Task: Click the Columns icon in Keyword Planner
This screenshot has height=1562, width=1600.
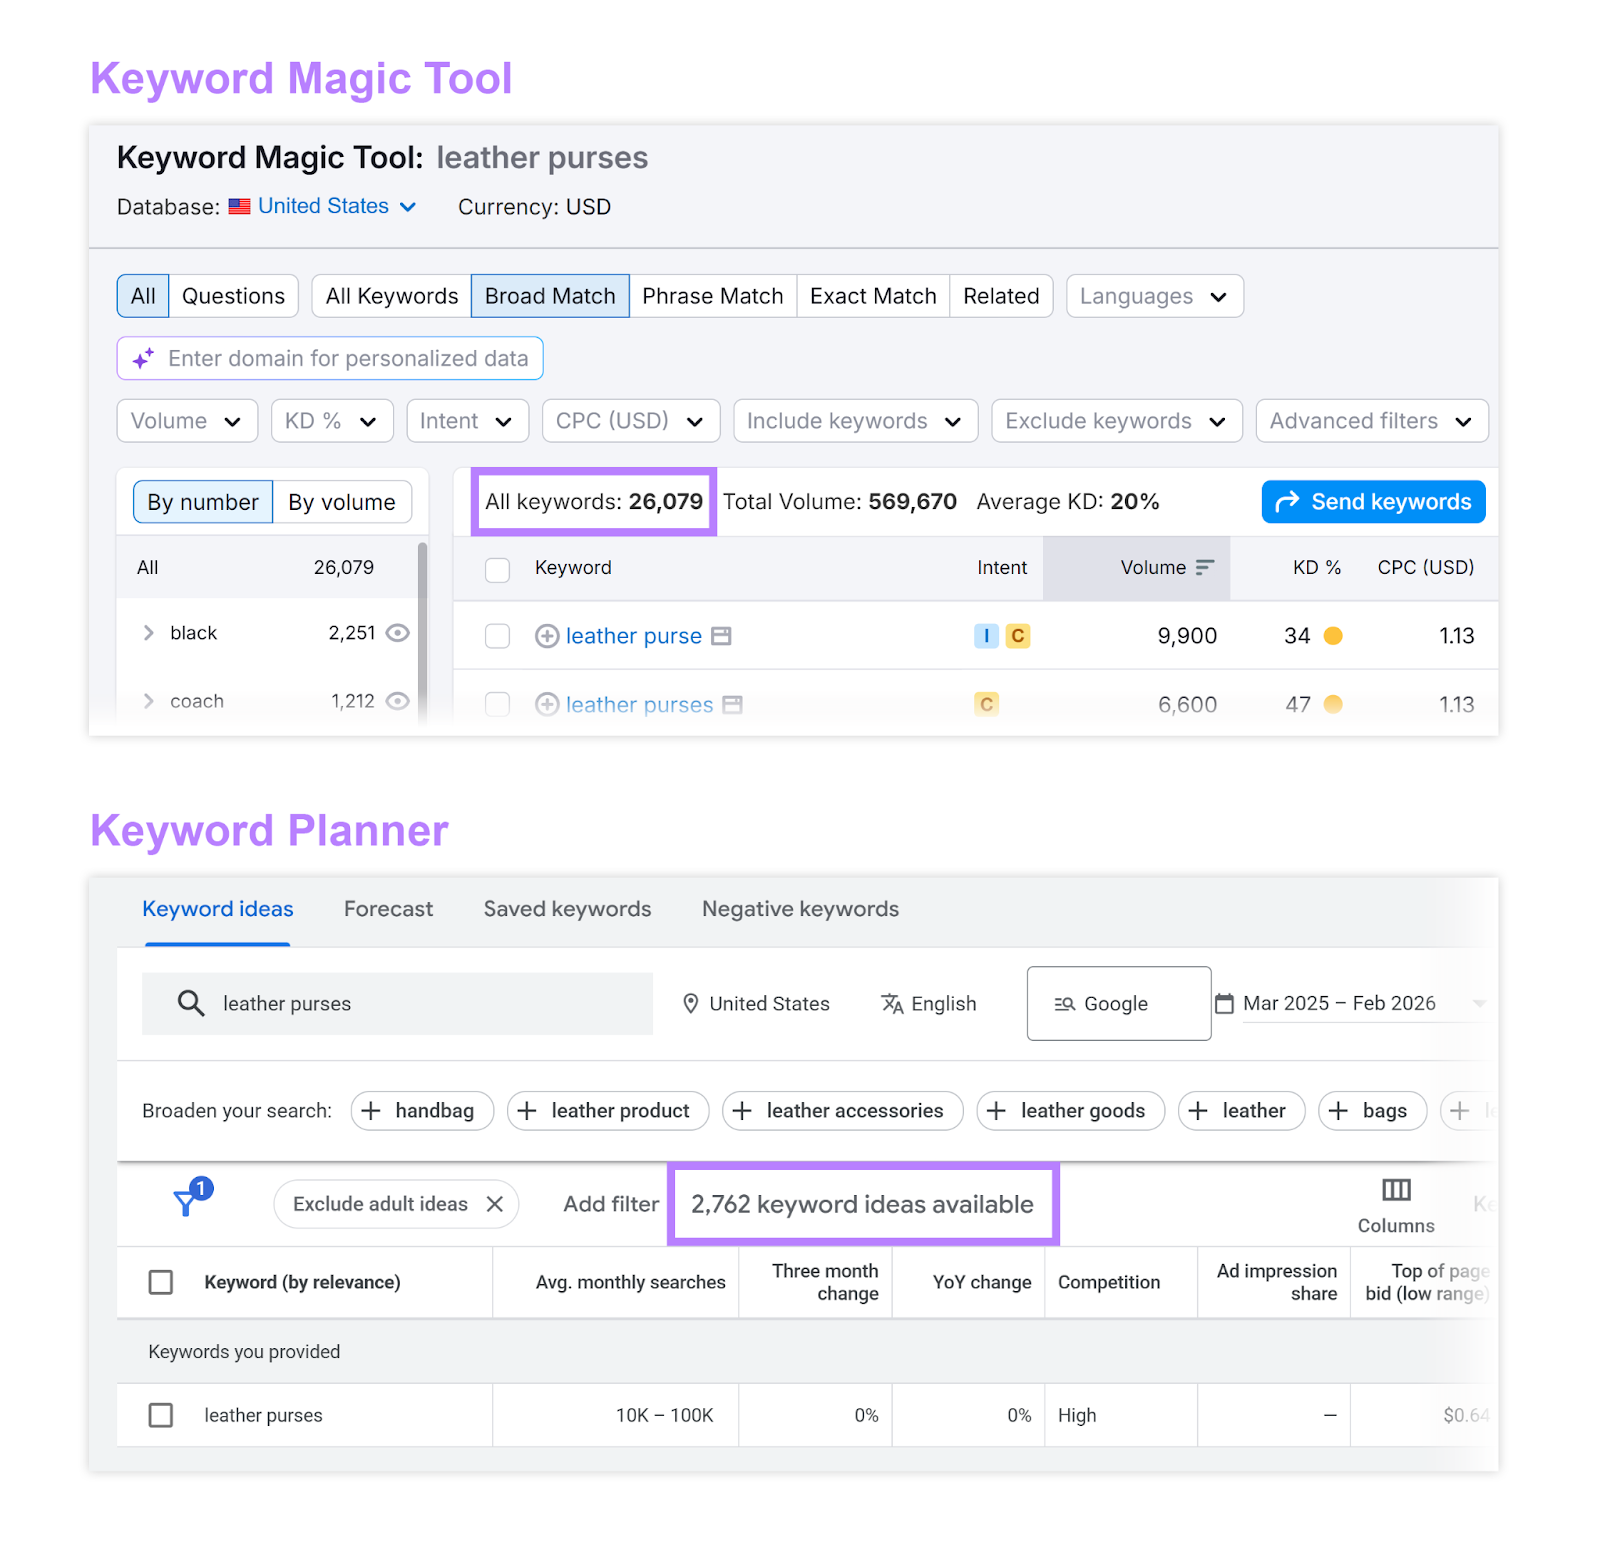Action: (x=1396, y=1190)
